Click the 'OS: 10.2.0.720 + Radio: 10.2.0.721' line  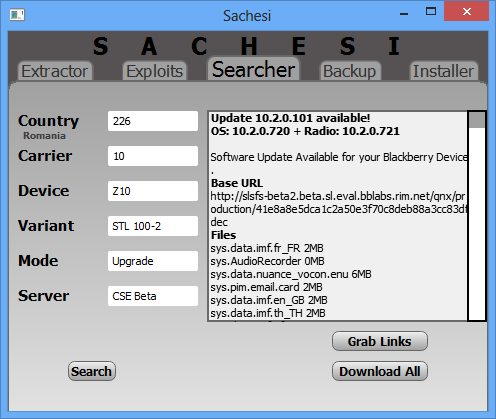pos(305,131)
